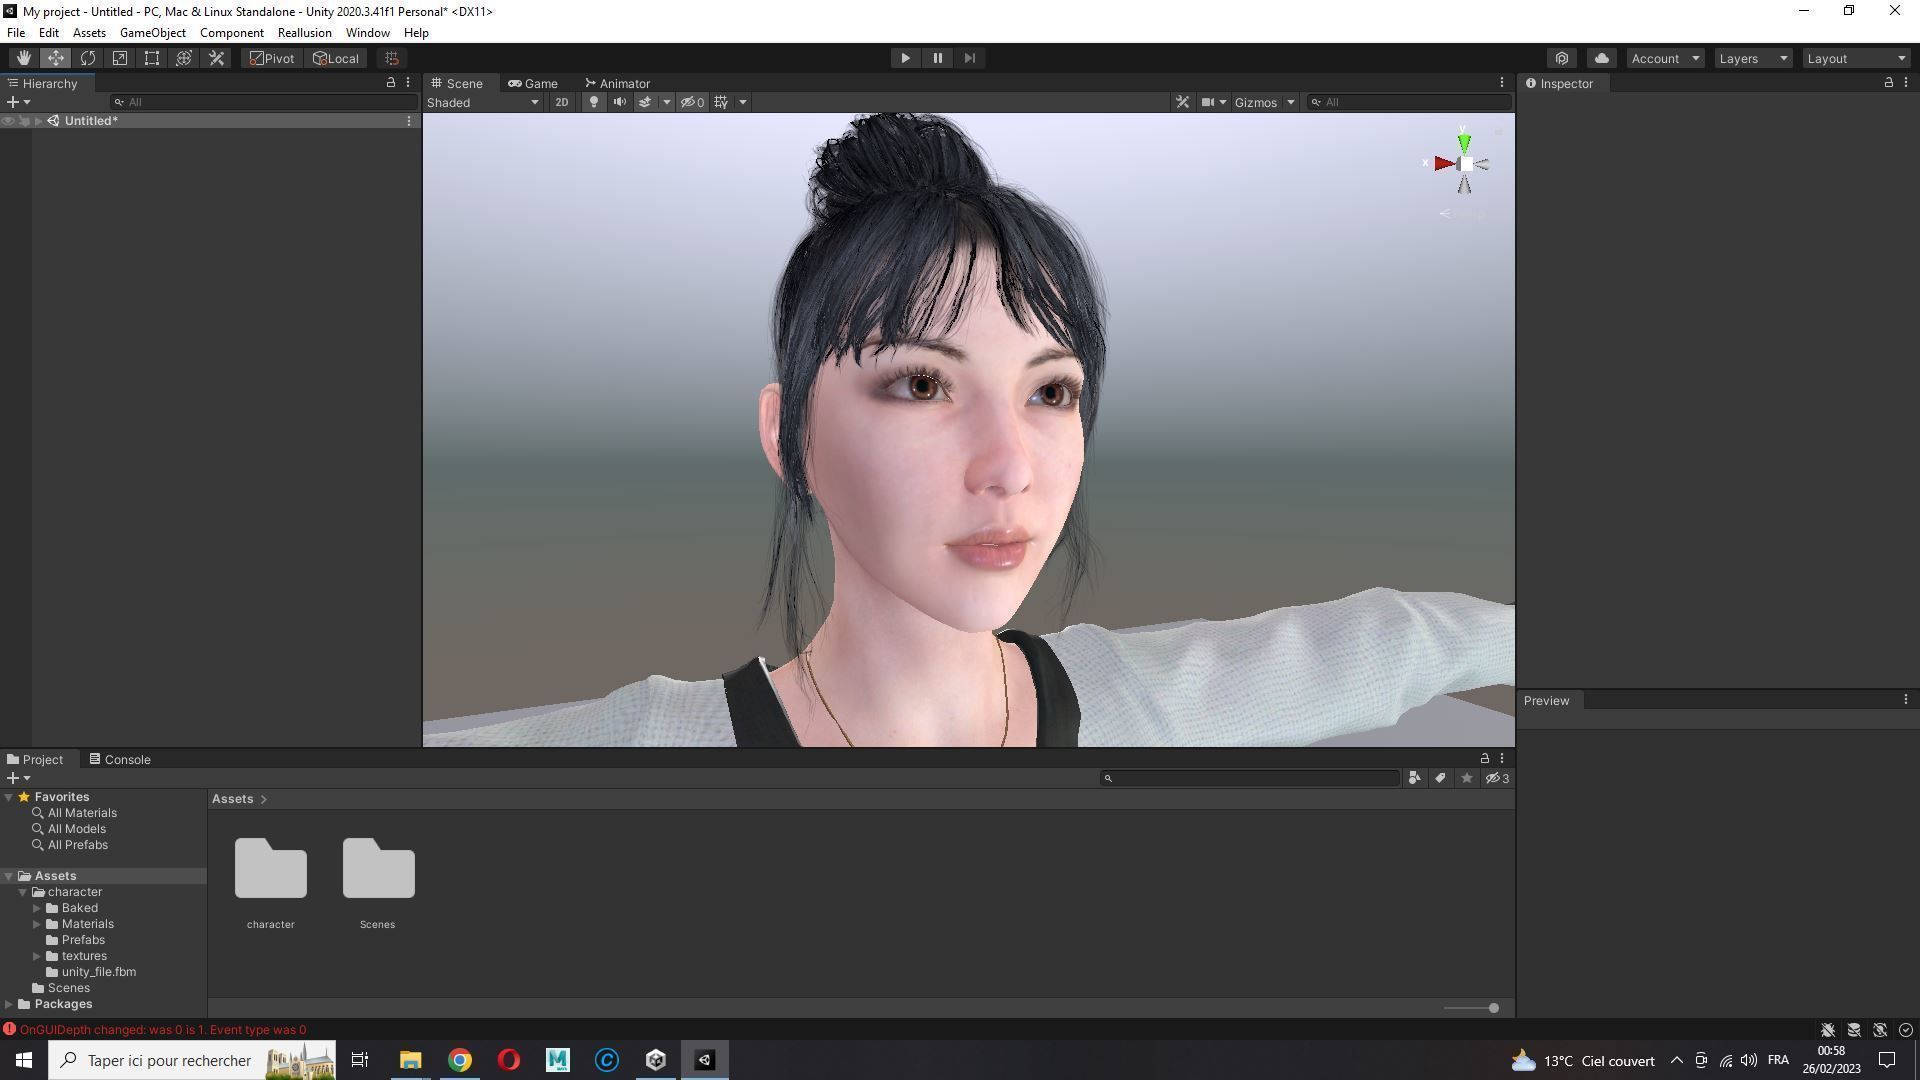The image size is (1920, 1080).
Task: Open the Gizmos dropdown
Action: pos(1264,102)
